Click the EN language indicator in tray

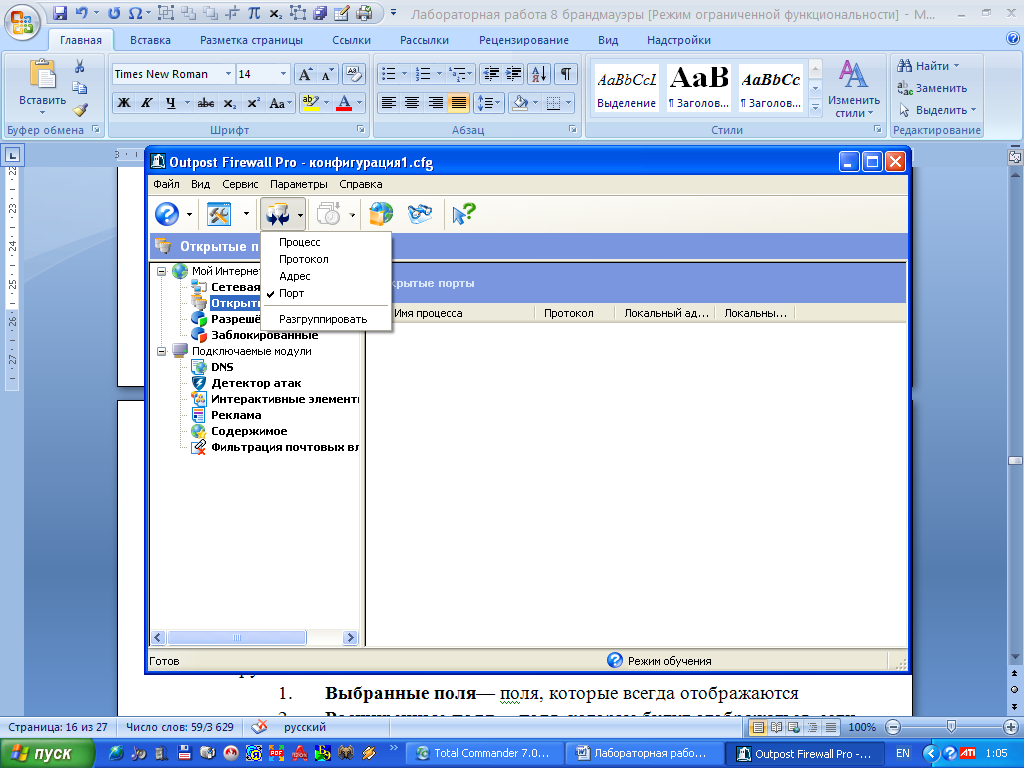903,754
